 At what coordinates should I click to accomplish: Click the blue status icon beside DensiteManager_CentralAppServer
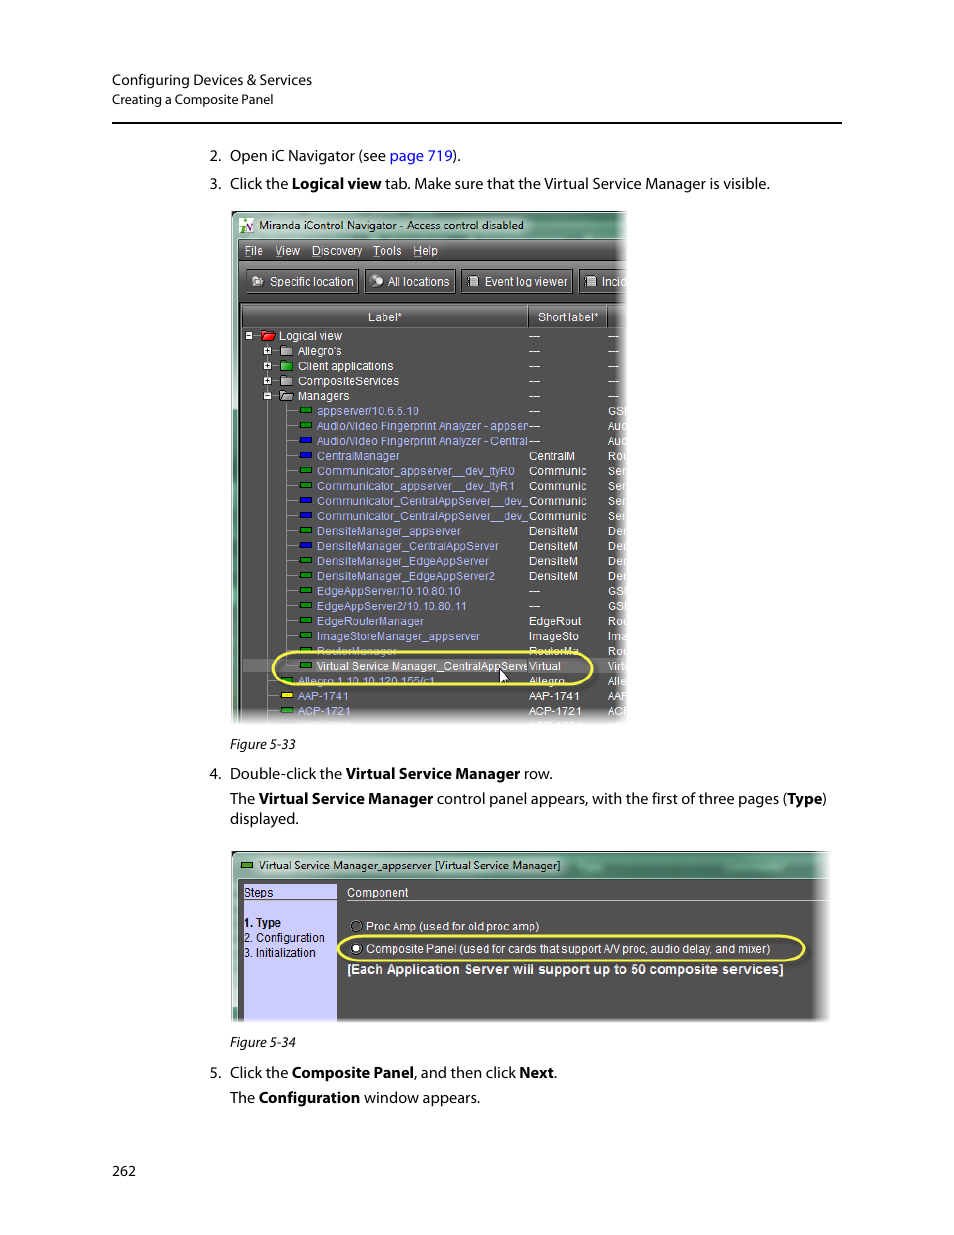[x=306, y=545]
